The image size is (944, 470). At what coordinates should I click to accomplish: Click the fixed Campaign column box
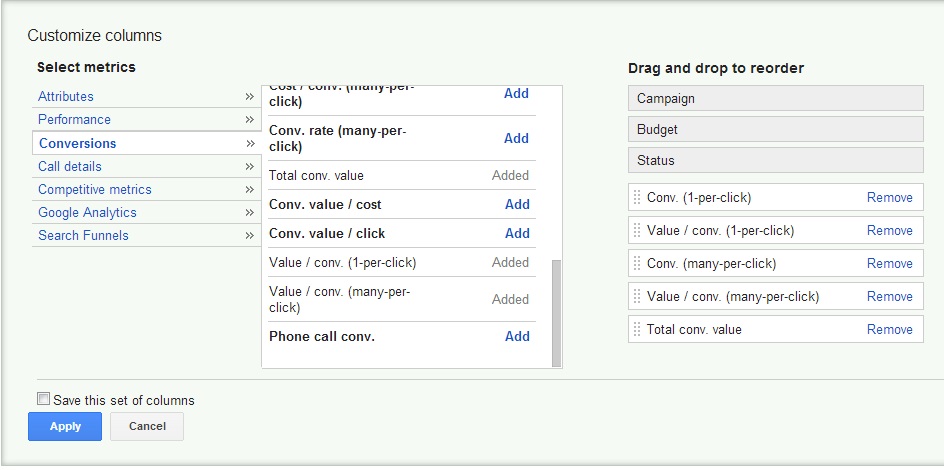point(775,98)
